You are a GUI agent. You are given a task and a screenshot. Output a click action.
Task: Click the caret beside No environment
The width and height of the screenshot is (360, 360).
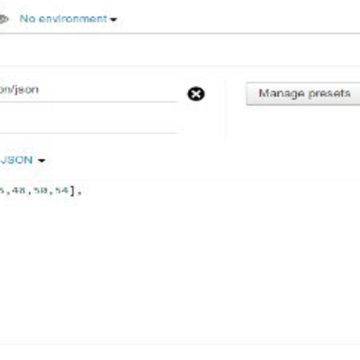pyautogui.click(x=113, y=20)
